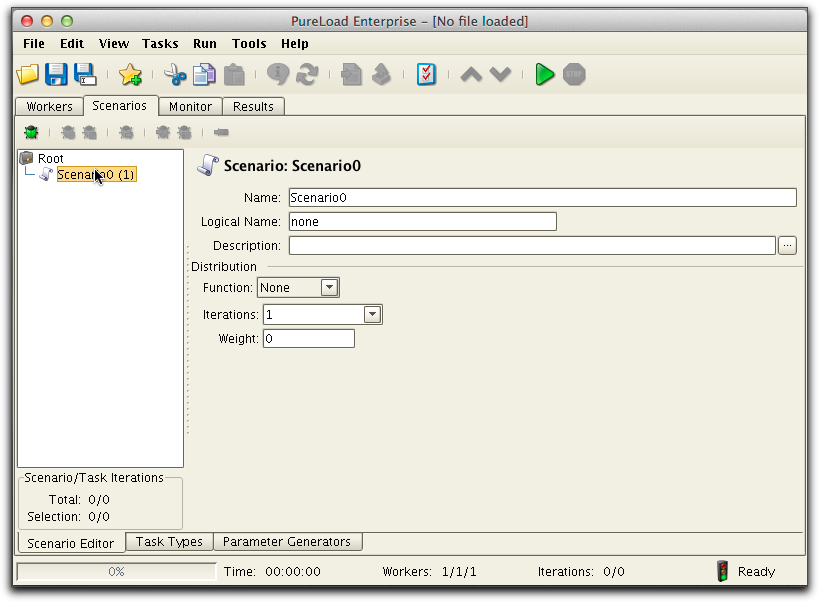Click the Paste clipboard icon
Viewport: 819px width, 602px height.
(x=234, y=74)
